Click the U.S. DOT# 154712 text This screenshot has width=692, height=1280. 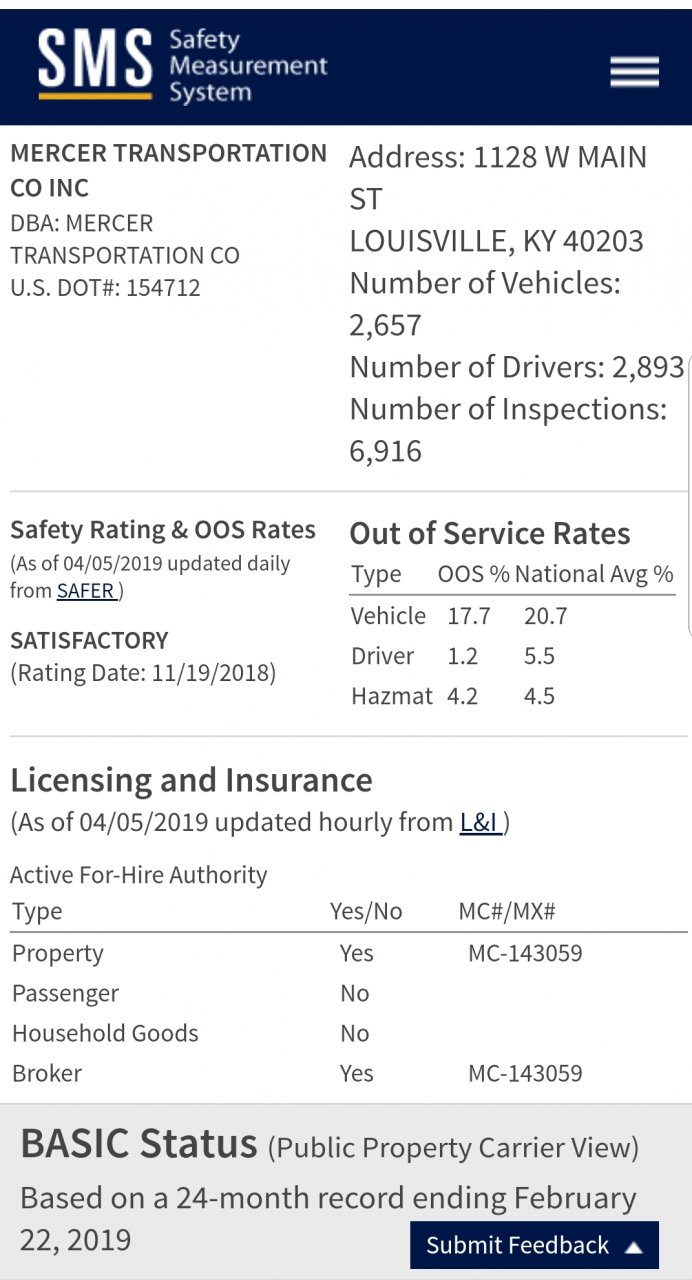click(x=105, y=288)
